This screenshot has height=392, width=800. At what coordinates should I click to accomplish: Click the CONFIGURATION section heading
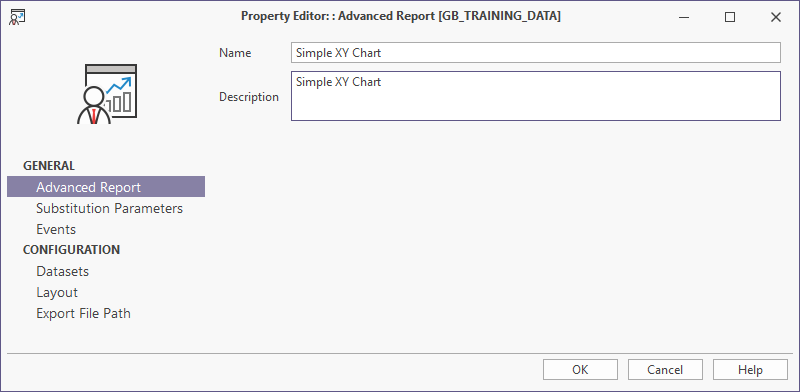[x=71, y=250]
